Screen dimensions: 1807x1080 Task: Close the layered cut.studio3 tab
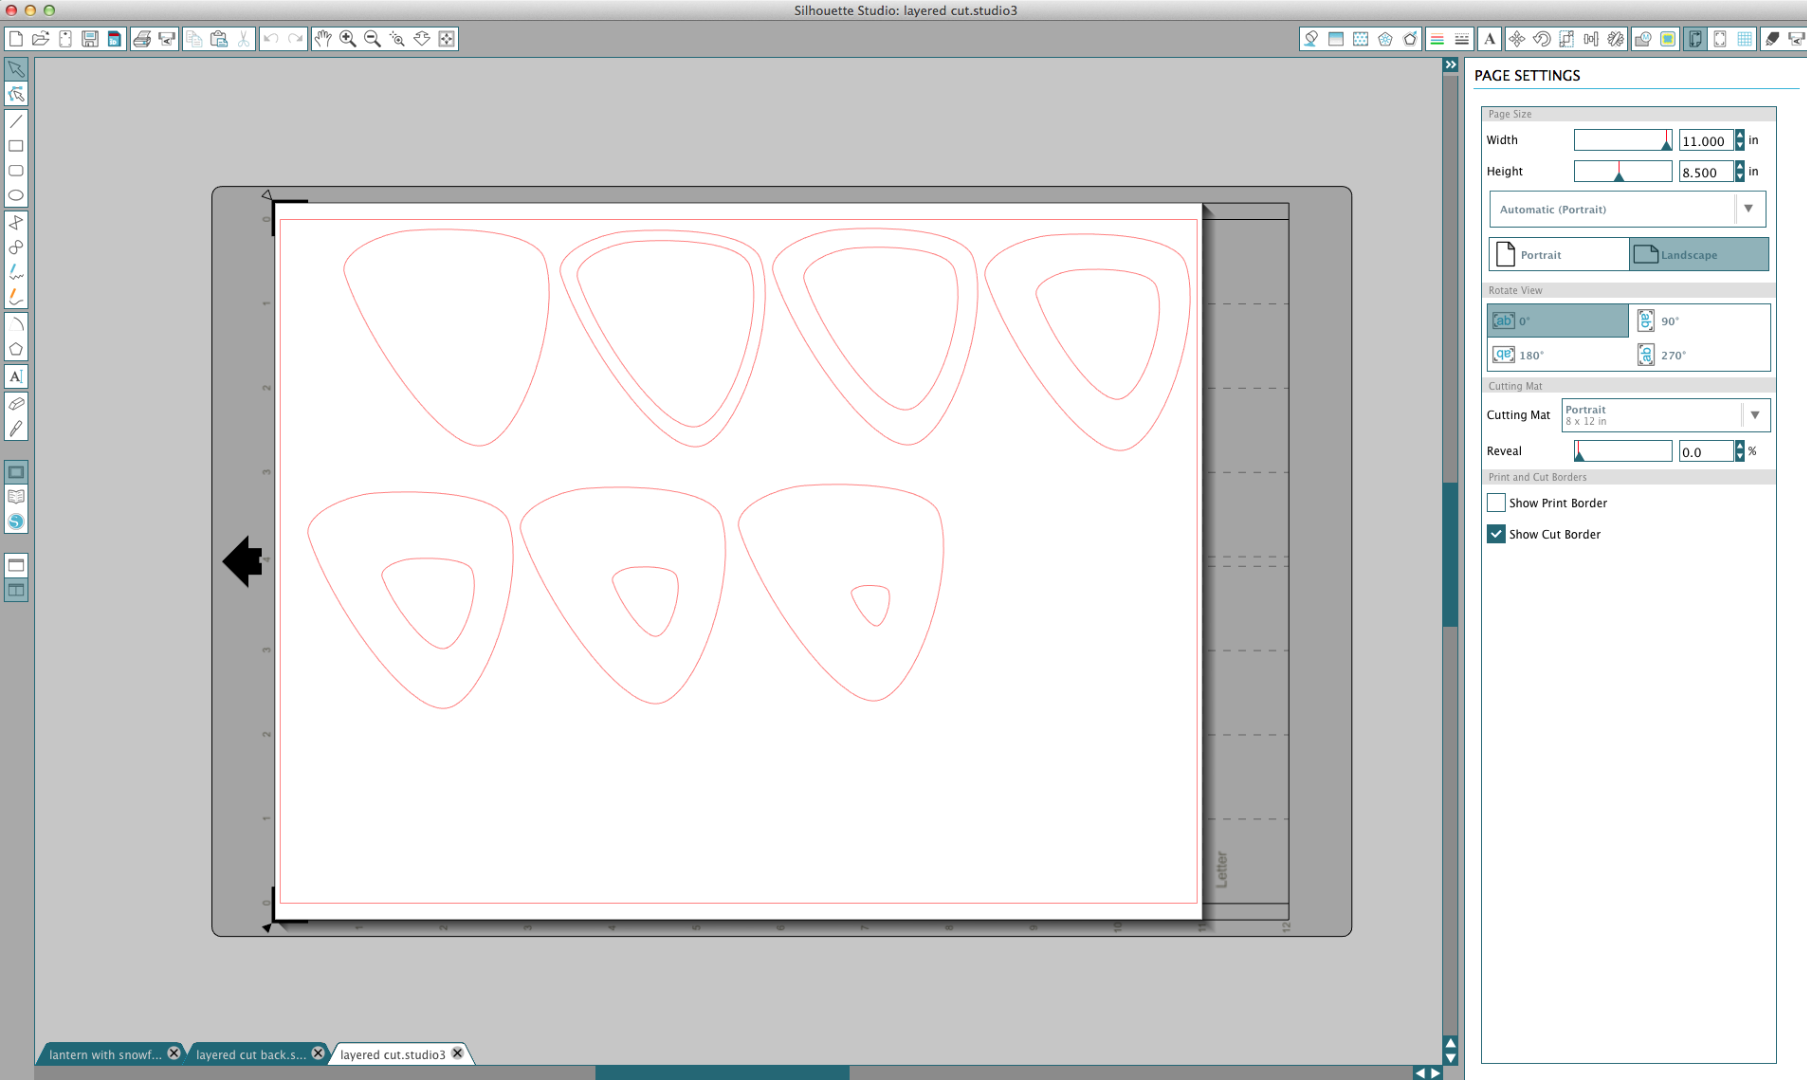[458, 1053]
